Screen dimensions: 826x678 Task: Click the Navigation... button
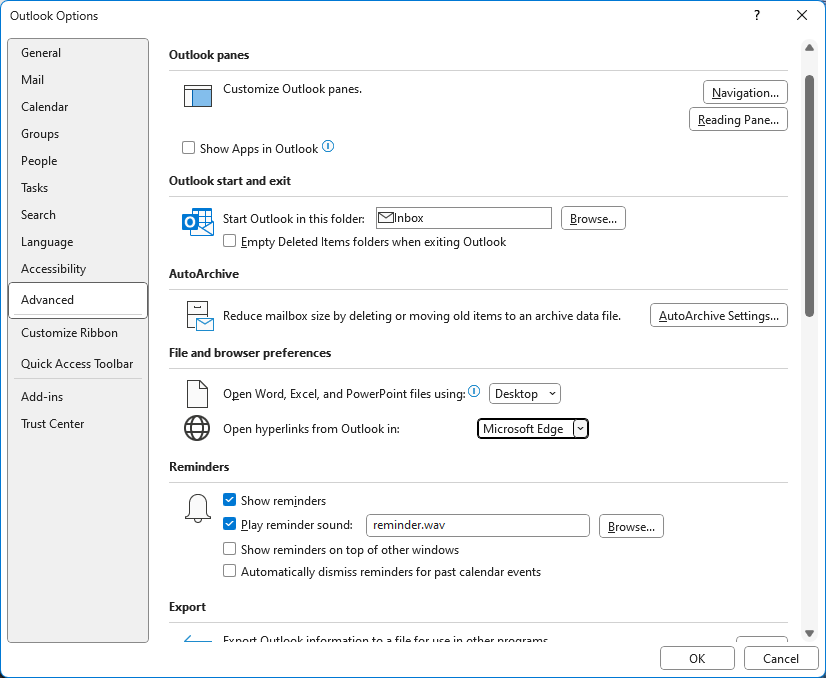(745, 93)
